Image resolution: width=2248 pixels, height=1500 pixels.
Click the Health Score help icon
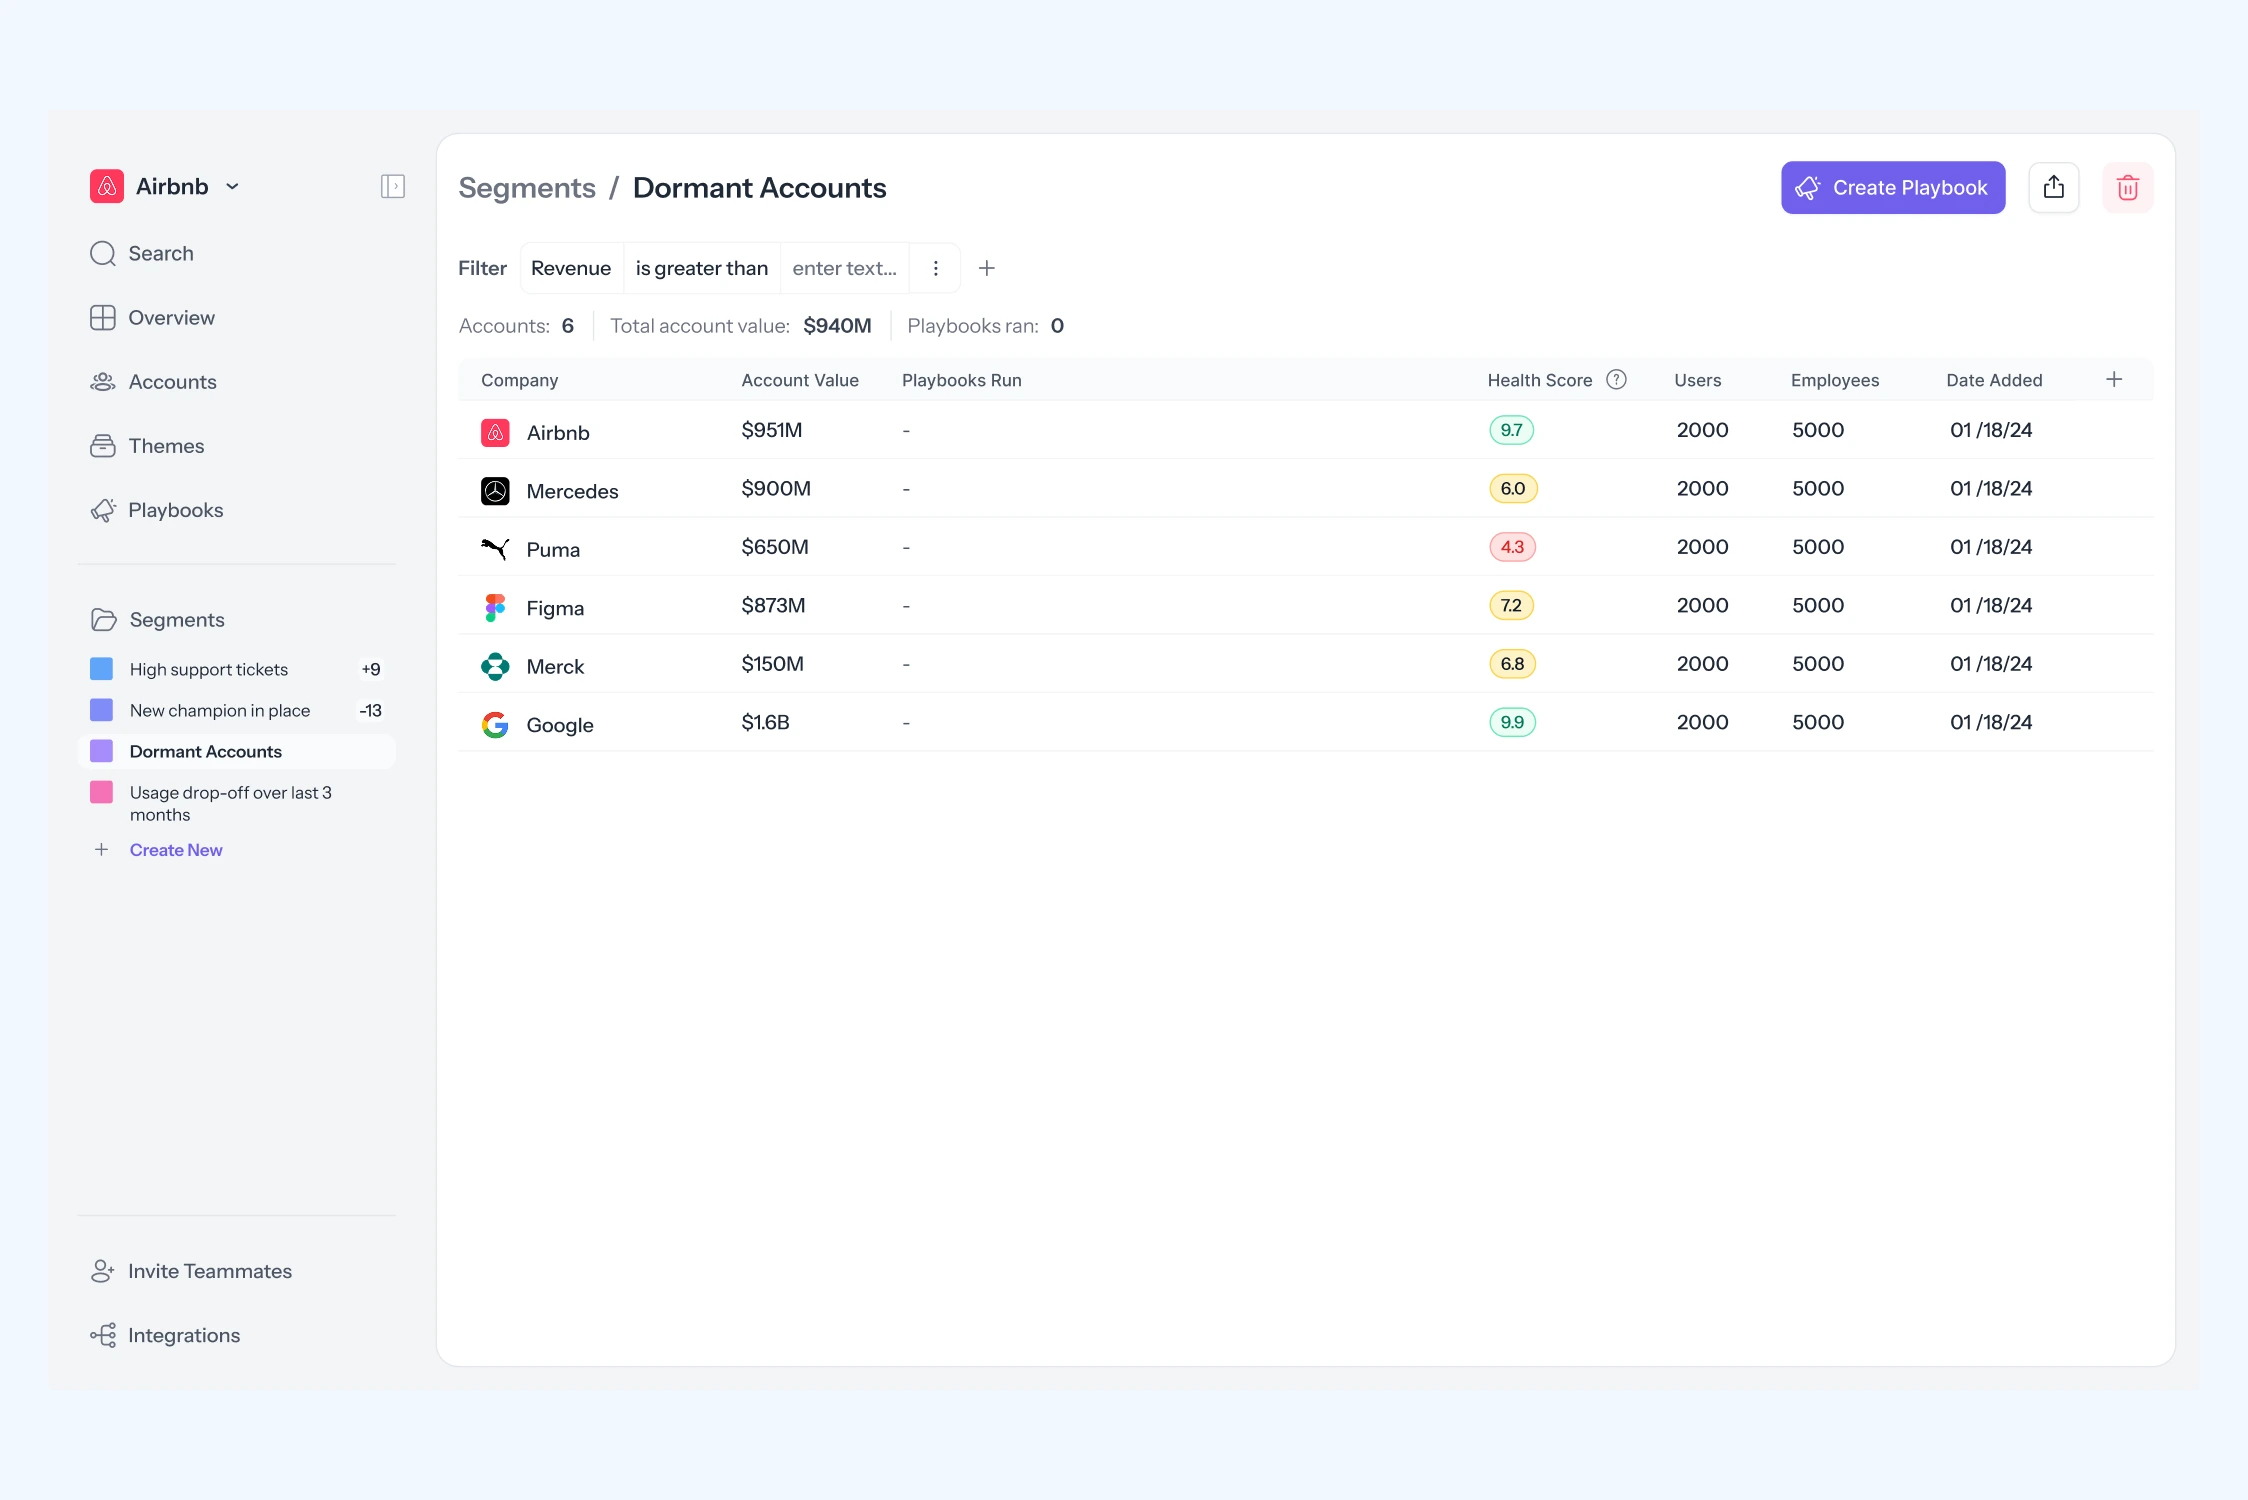pyautogui.click(x=1616, y=380)
